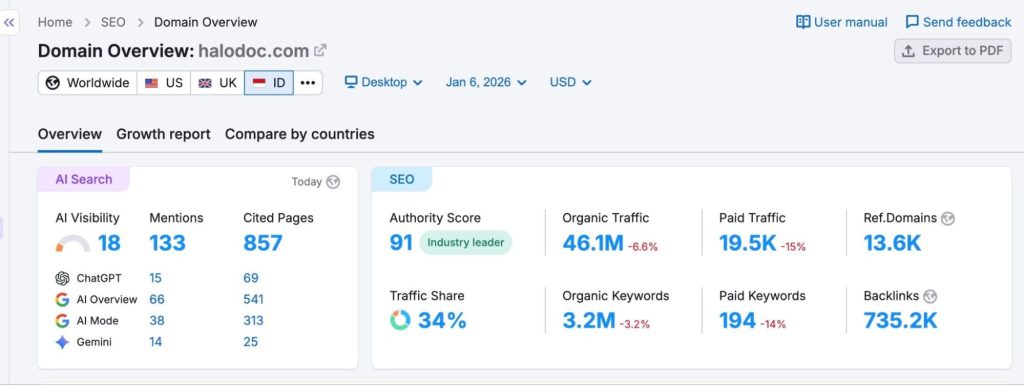The image size is (1024, 385).
Task: Open the Send feedback link
Action: 959,22
